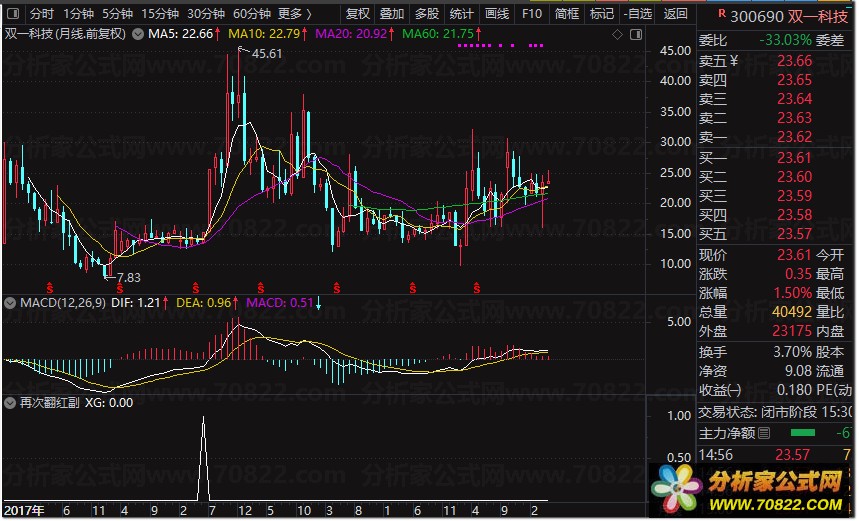This screenshot has width=859, height=521.
Task: Click the MA20: 20.92 value label
Action: (x=351, y=34)
